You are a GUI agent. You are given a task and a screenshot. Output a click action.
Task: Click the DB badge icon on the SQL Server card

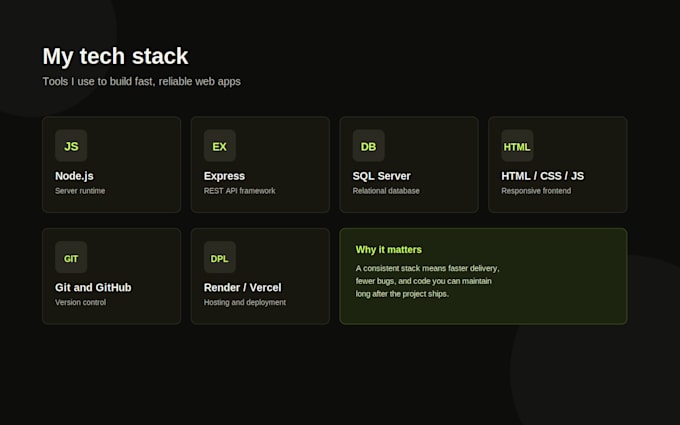369,146
